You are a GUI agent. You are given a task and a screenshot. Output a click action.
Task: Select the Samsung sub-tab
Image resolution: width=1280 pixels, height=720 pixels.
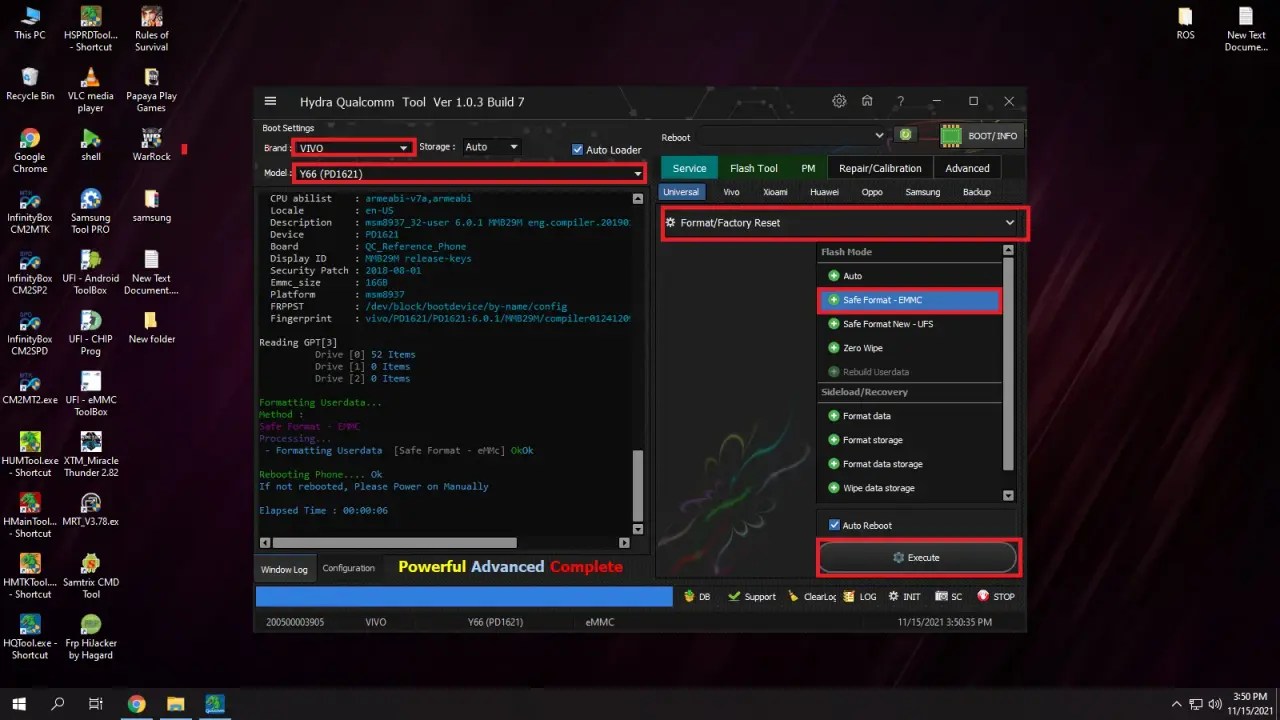pyautogui.click(x=922, y=192)
